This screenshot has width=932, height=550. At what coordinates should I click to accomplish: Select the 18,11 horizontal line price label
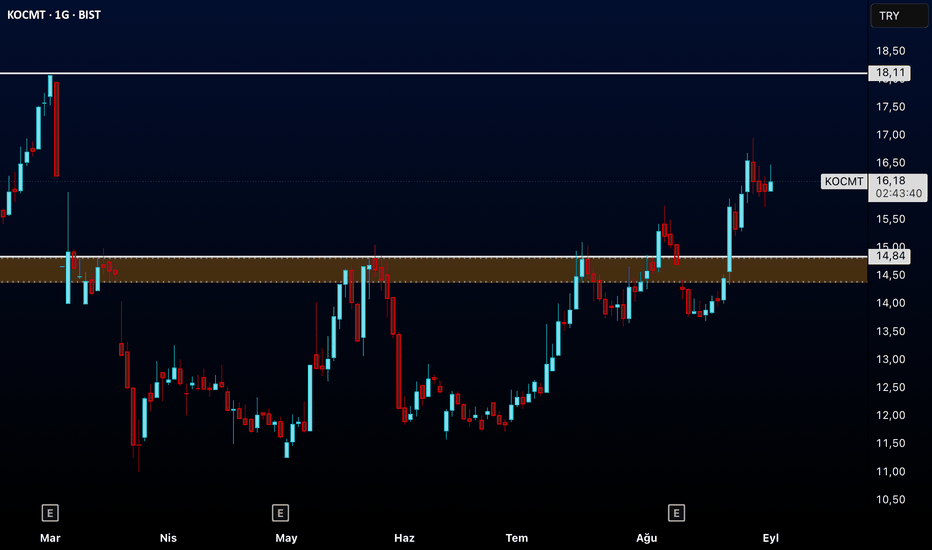(x=889, y=73)
